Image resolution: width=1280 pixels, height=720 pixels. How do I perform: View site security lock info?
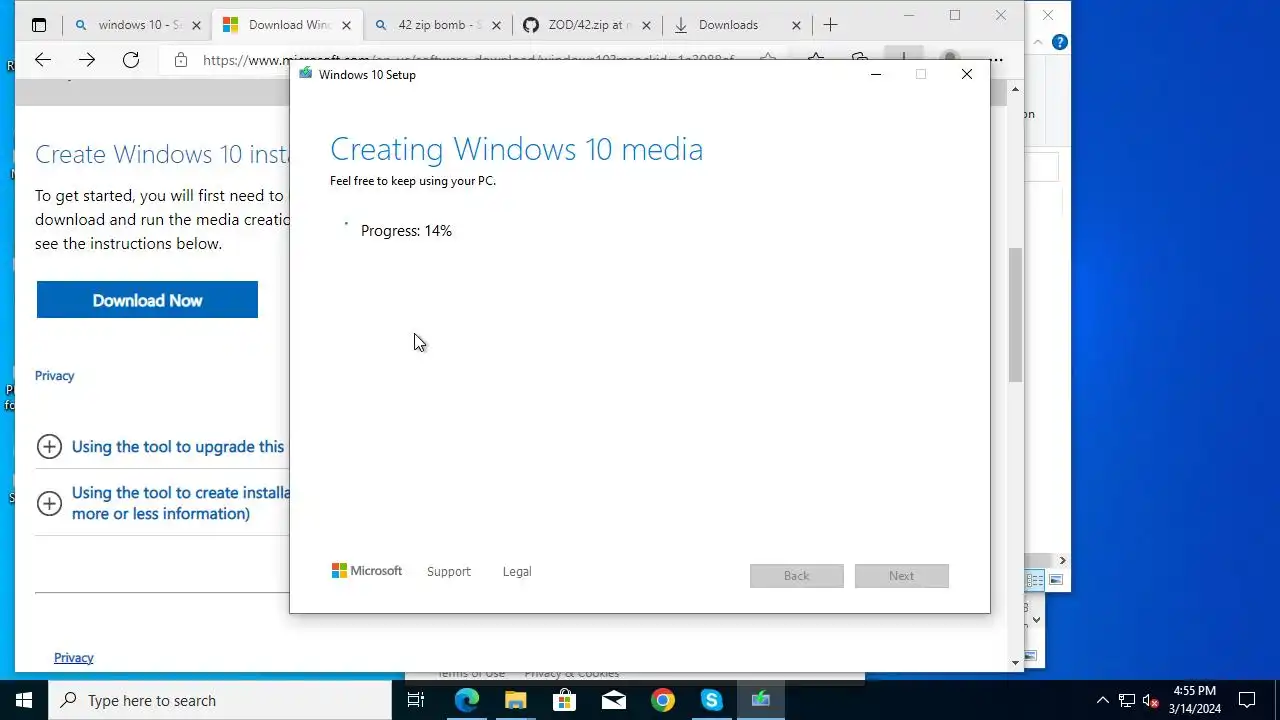click(180, 60)
